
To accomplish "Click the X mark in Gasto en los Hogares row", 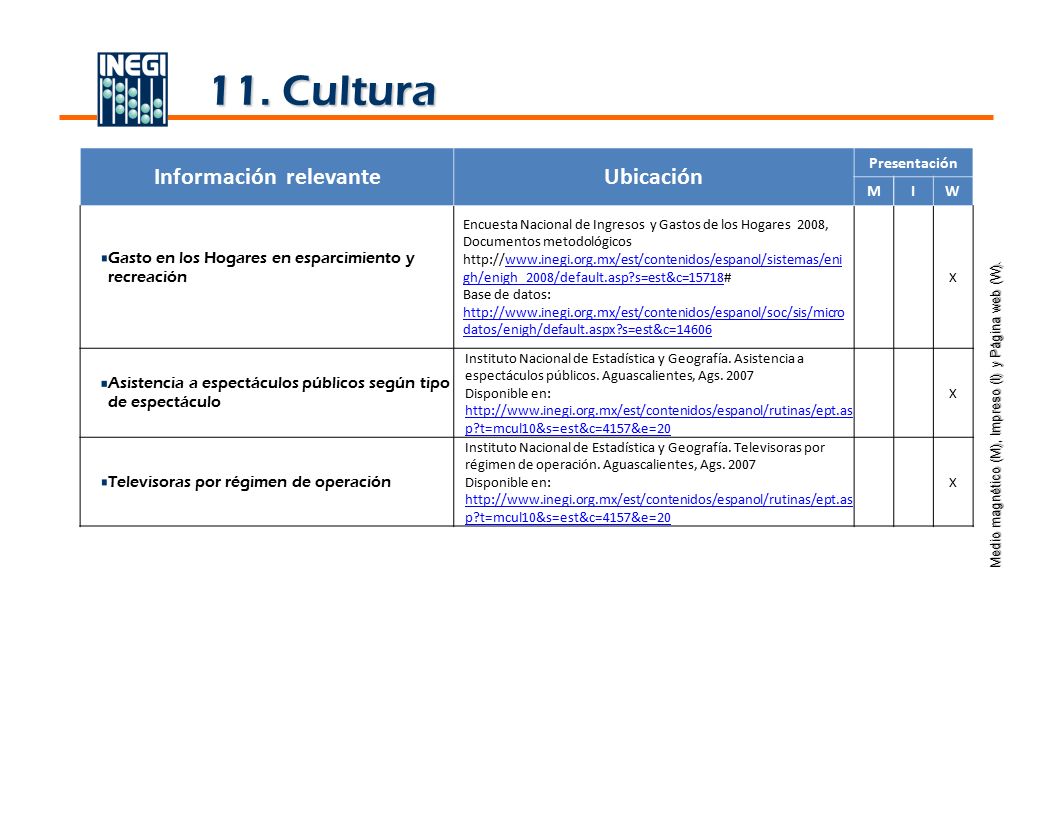I will coord(952,277).
